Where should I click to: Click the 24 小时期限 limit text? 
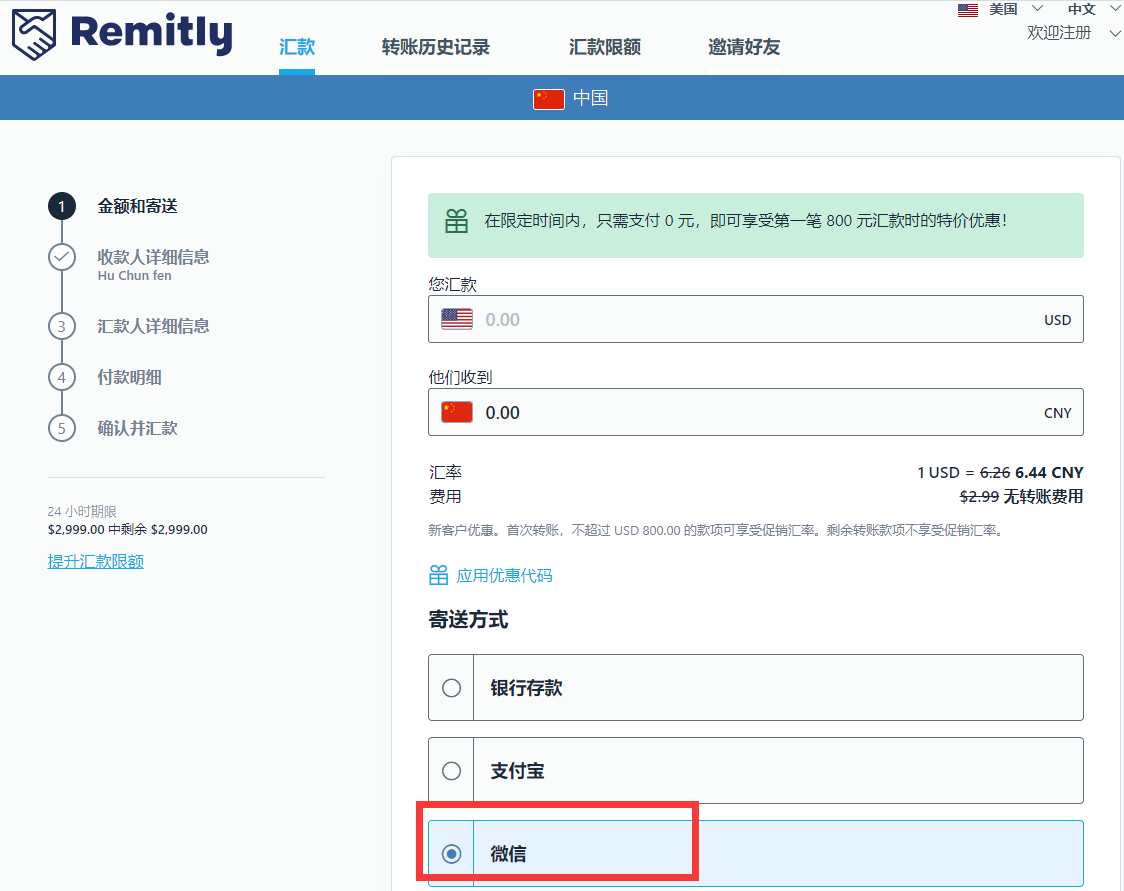click(x=82, y=511)
